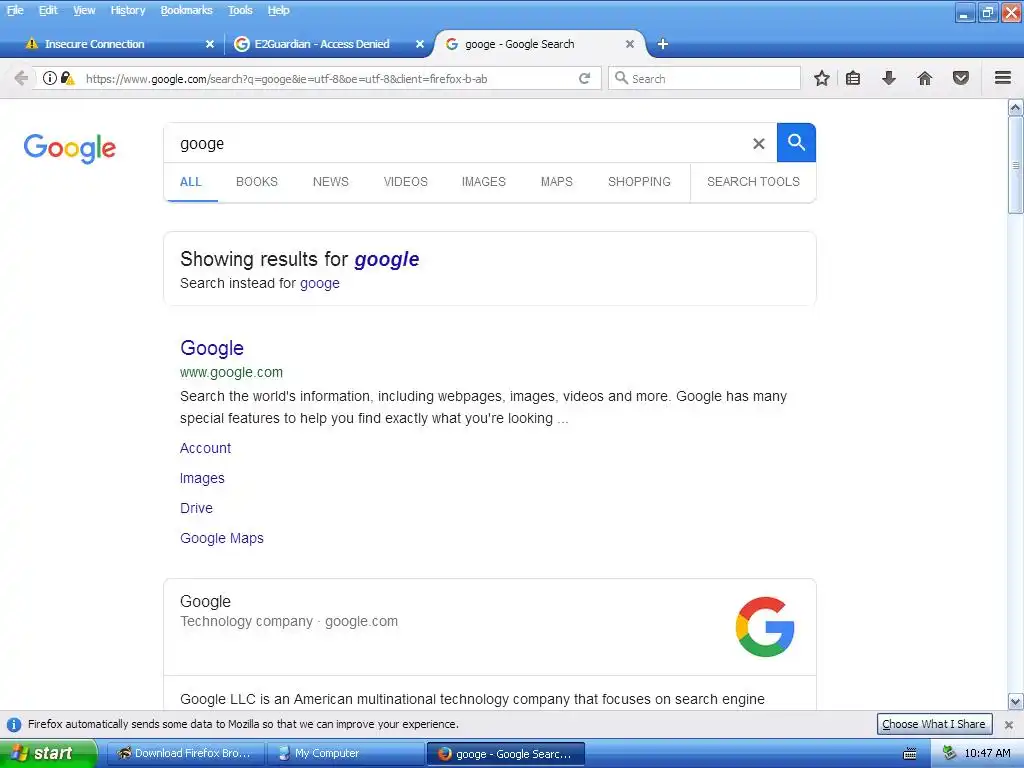
Task: Go back with the browser back arrow
Action: (21, 78)
